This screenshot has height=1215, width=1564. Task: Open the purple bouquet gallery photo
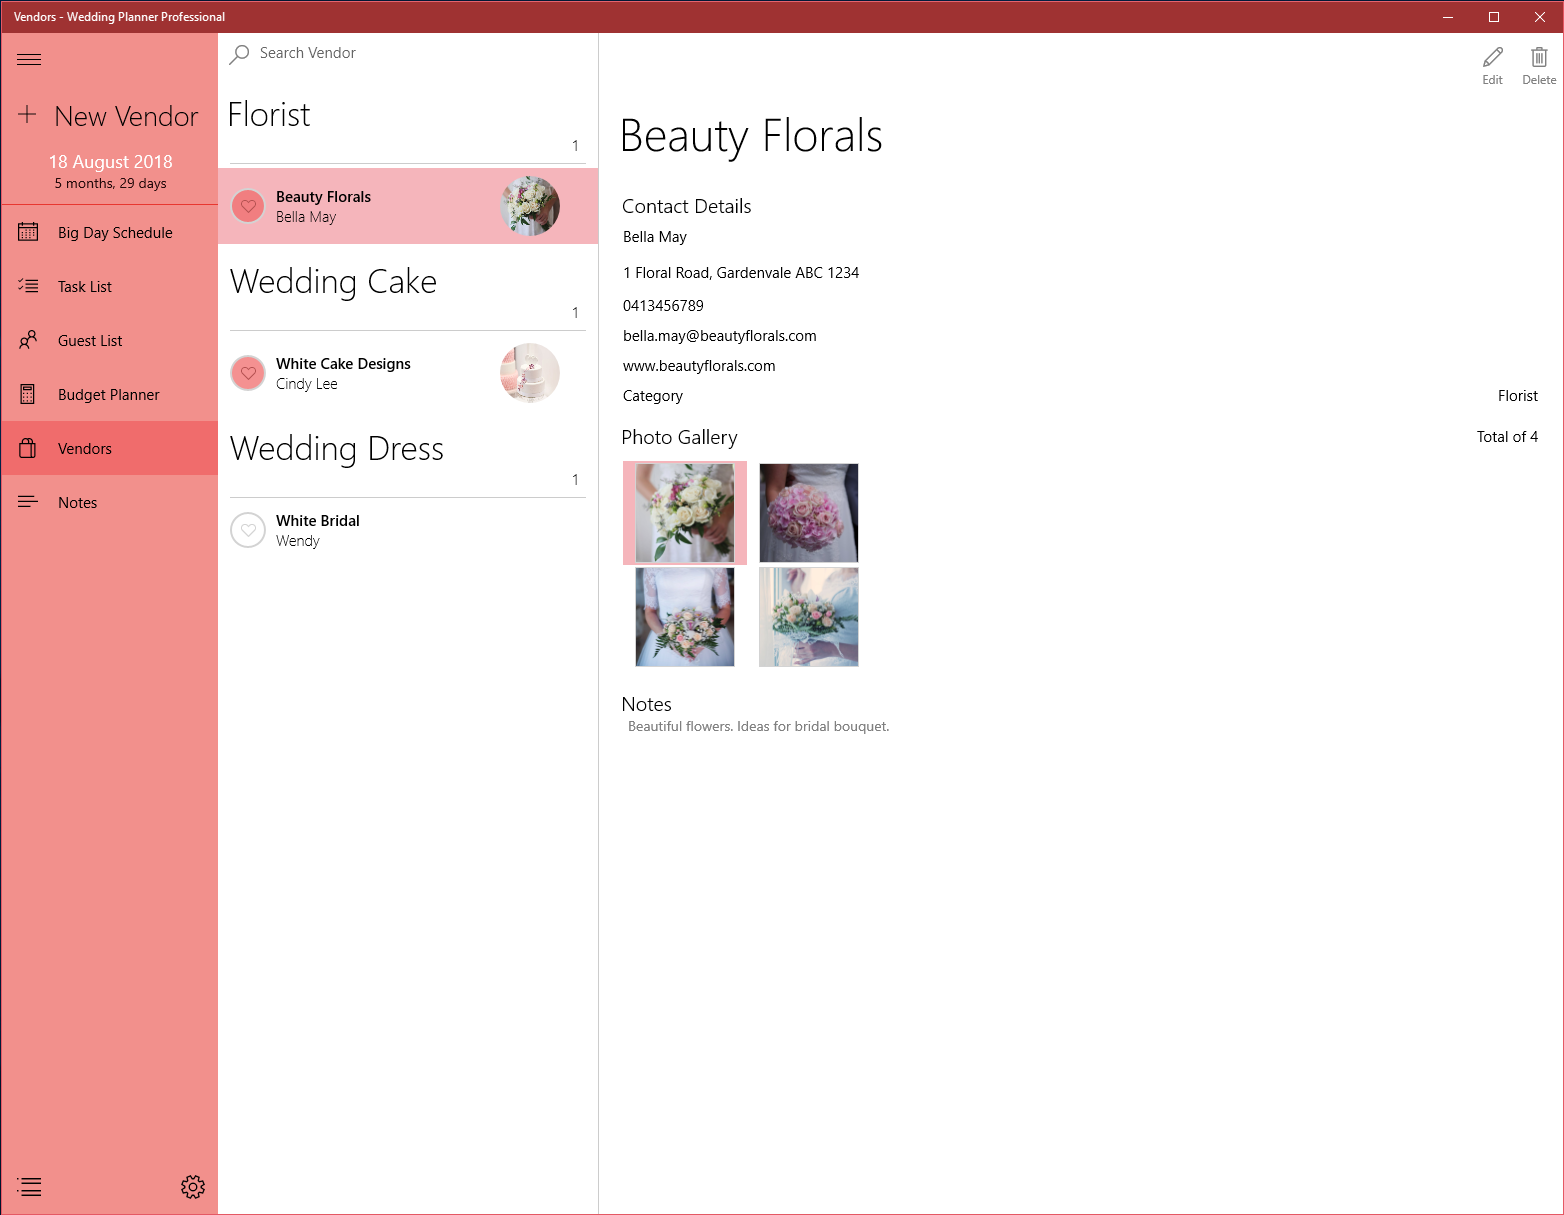pos(809,513)
